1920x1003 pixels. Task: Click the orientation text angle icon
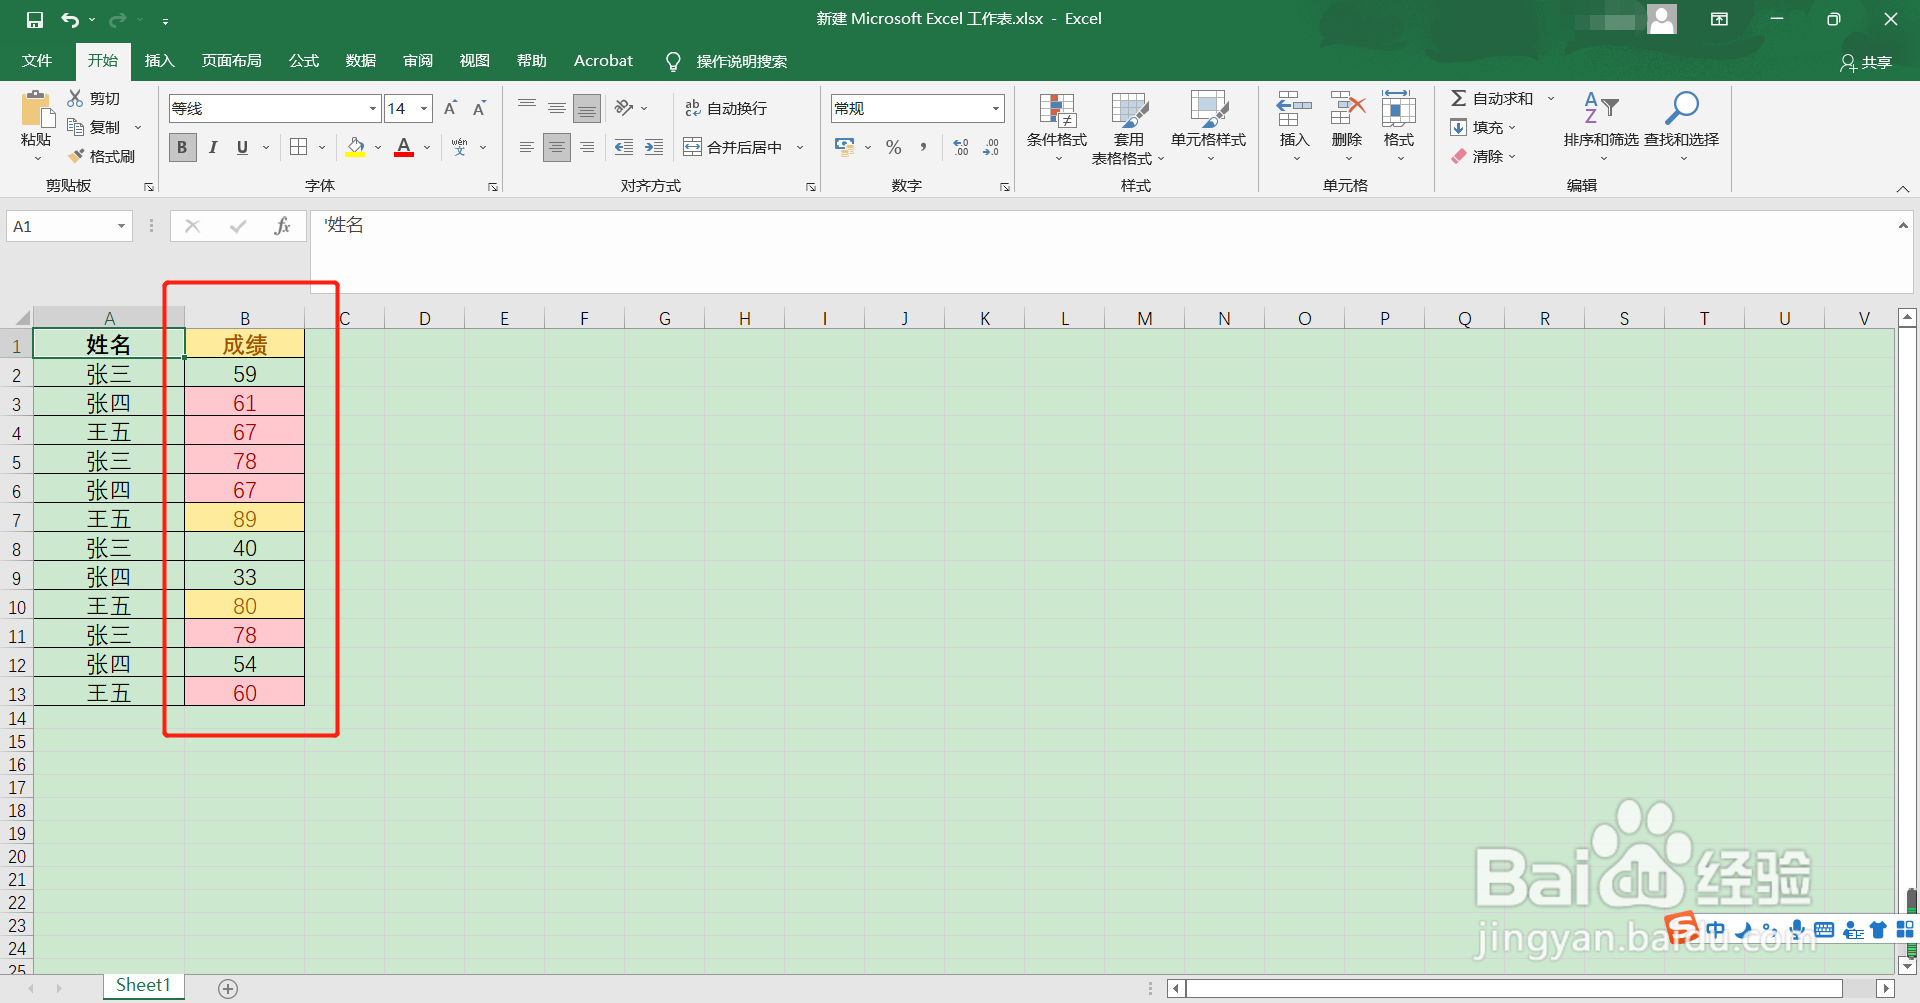[624, 108]
